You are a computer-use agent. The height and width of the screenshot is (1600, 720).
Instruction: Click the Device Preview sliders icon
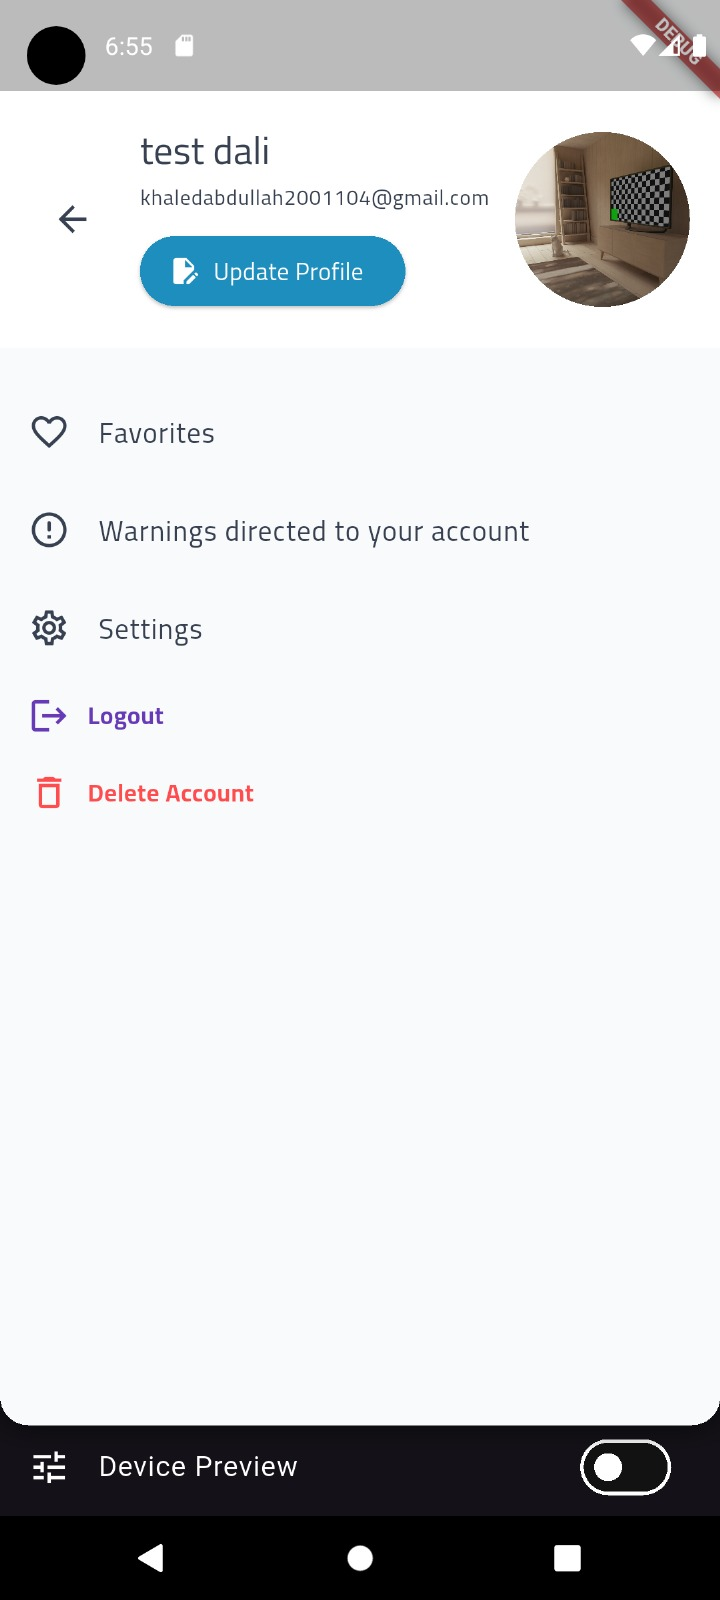pyautogui.click(x=49, y=1467)
